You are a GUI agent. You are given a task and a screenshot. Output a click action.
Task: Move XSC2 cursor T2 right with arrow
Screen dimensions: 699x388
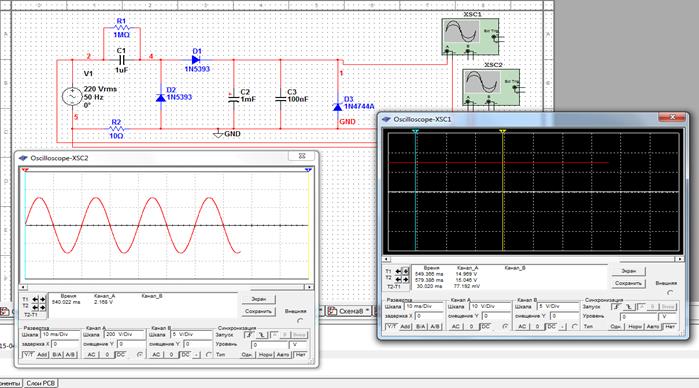click(x=43, y=307)
